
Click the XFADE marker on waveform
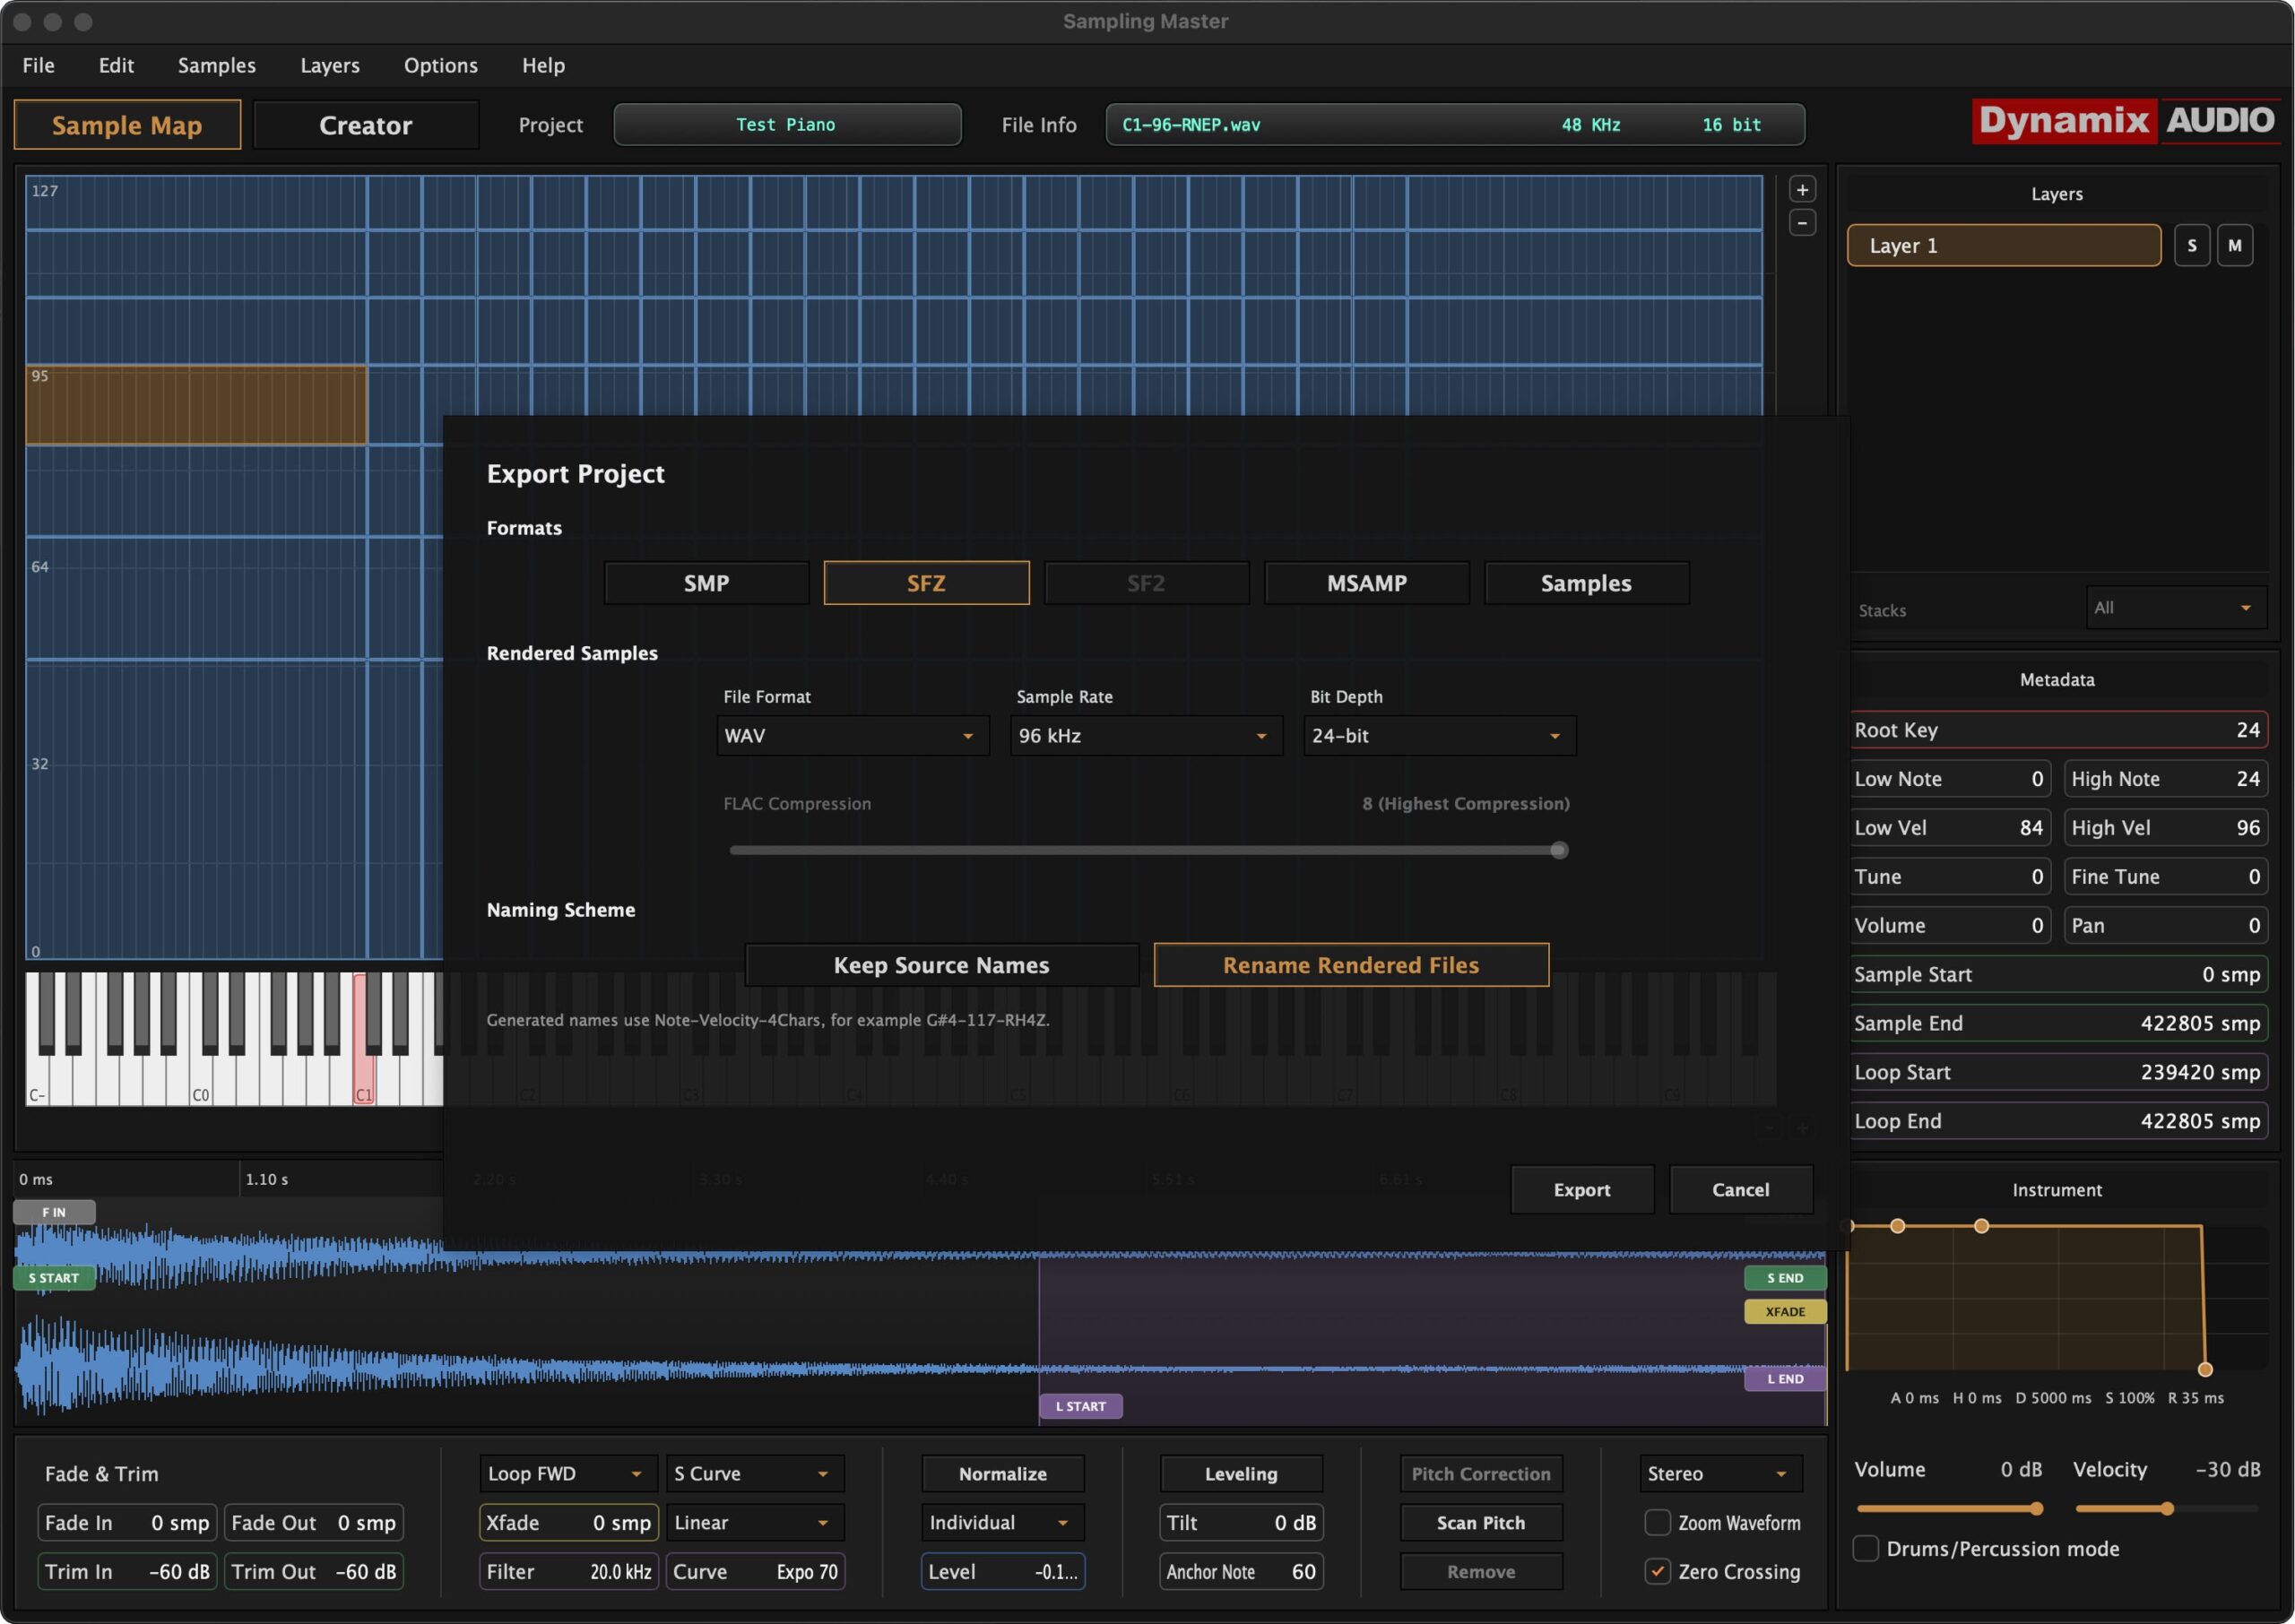pyautogui.click(x=1784, y=1311)
